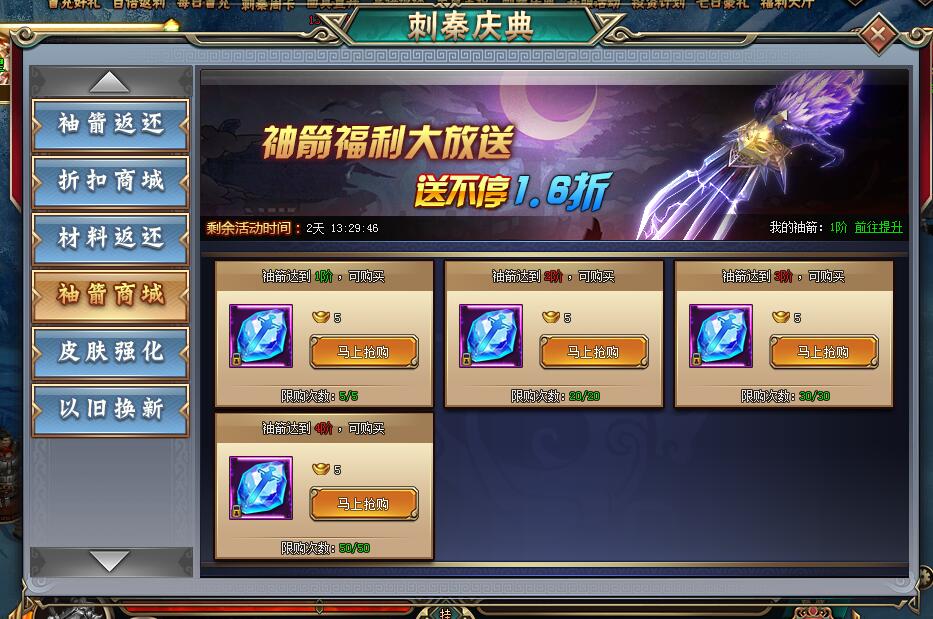Click the blue crystal item for tier 2
Image resolution: width=933 pixels, height=619 pixels.
(490, 336)
